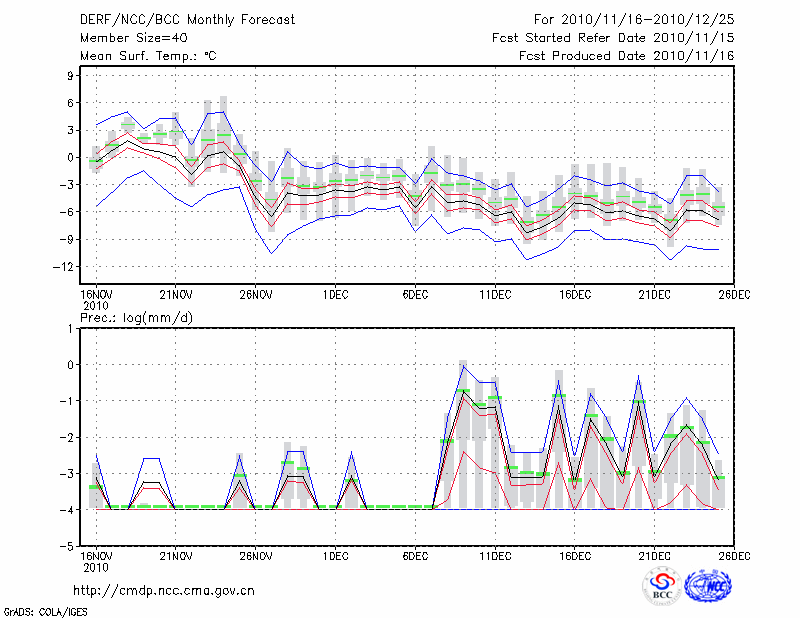This screenshot has height=618, width=800.
Task: Click the blue NCC logo icon
Action: (712, 587)
